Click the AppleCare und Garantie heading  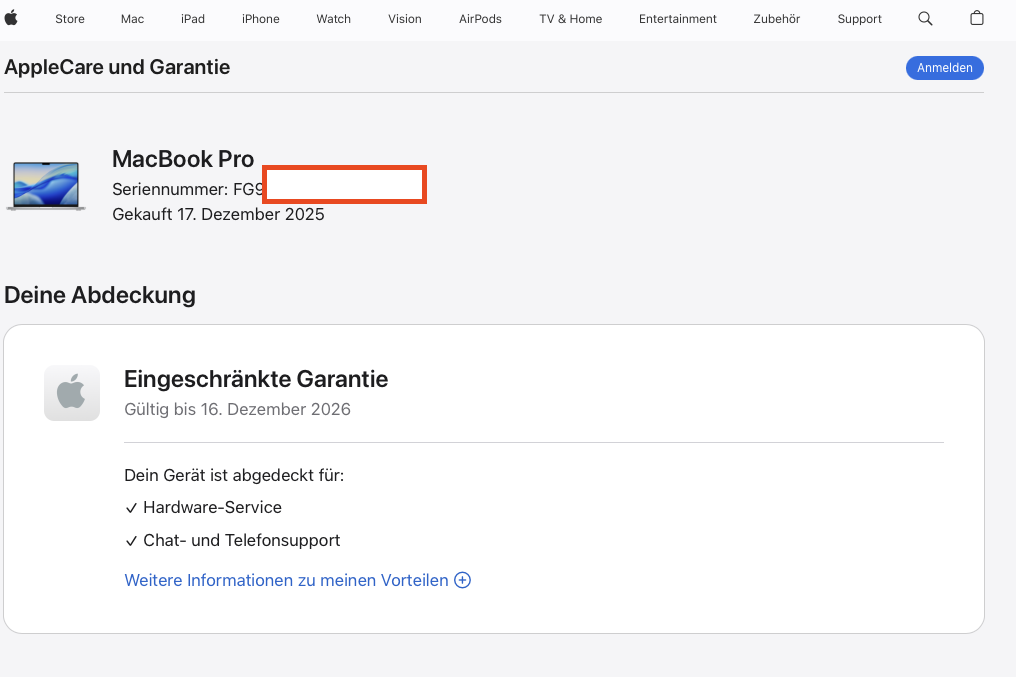117,67
